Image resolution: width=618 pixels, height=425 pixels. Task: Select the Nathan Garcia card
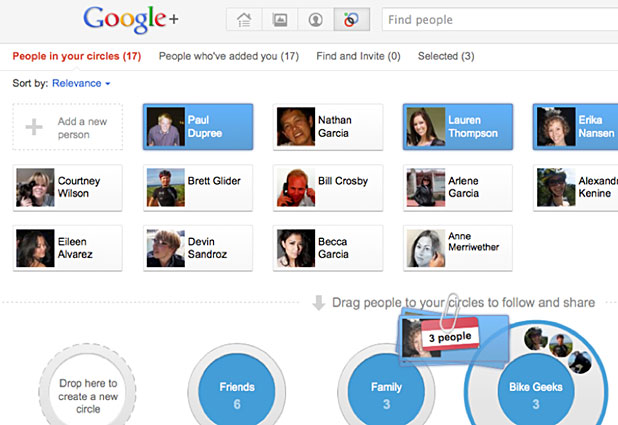coord(328,127)
